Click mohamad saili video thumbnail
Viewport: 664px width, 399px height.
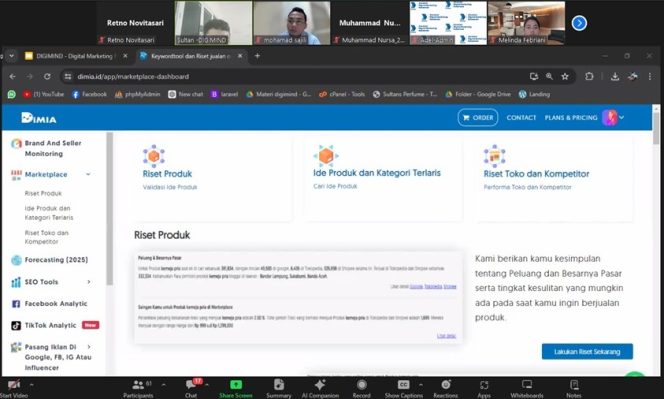point(292,23)
